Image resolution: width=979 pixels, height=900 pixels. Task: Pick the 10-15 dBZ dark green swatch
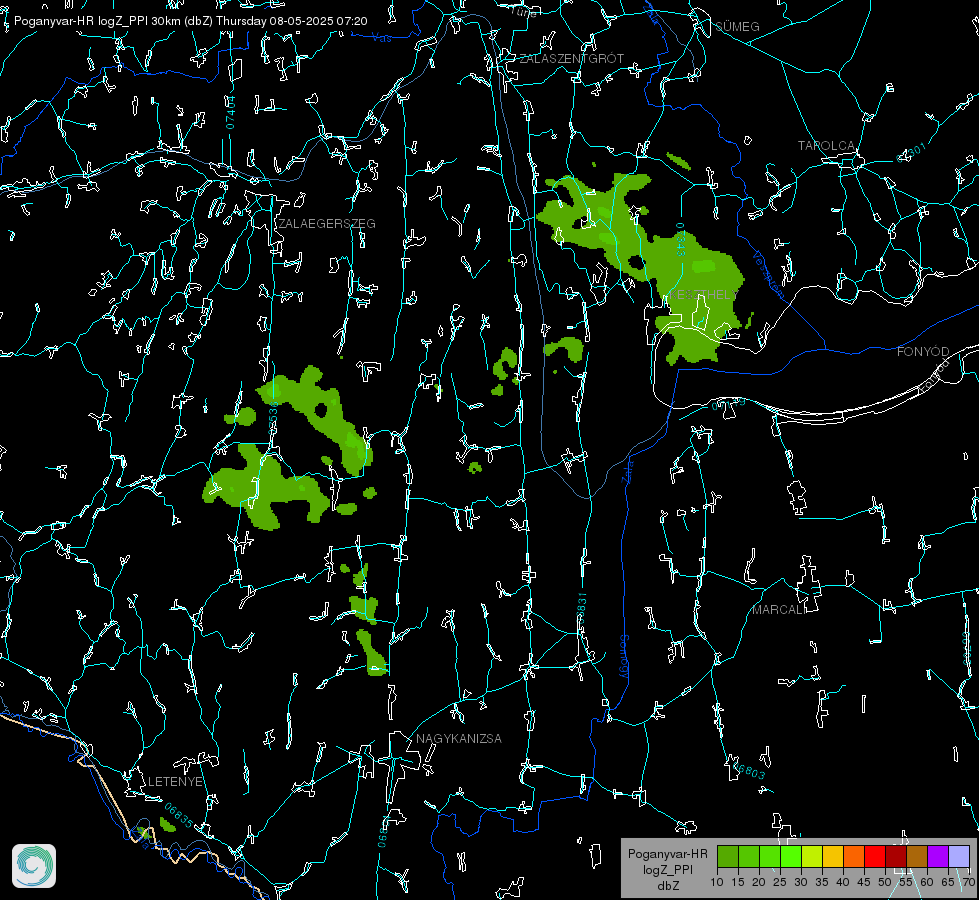728,856
